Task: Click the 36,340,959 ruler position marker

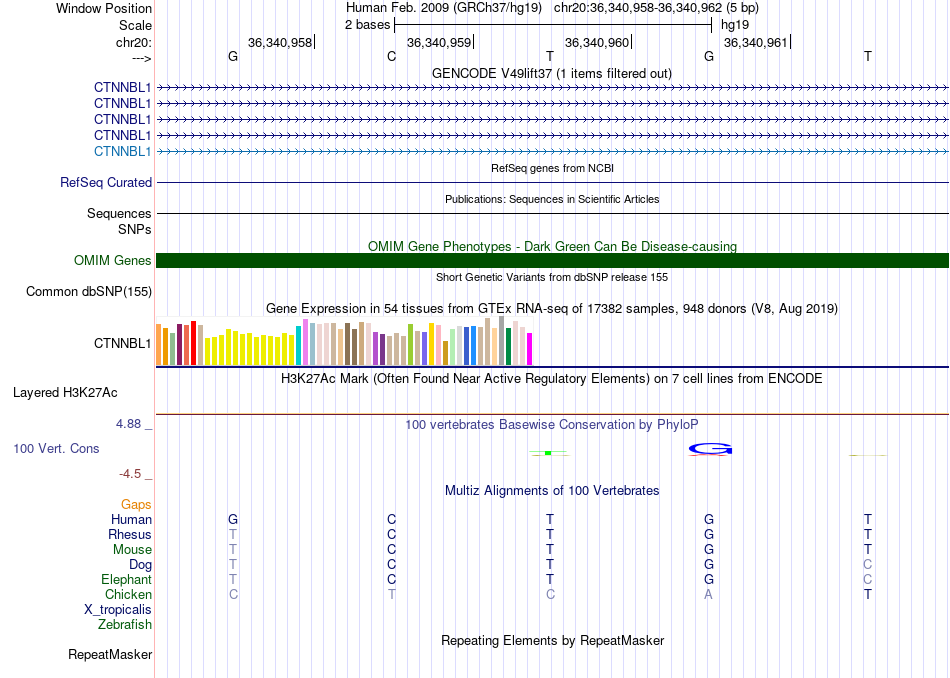Action: 440,42
